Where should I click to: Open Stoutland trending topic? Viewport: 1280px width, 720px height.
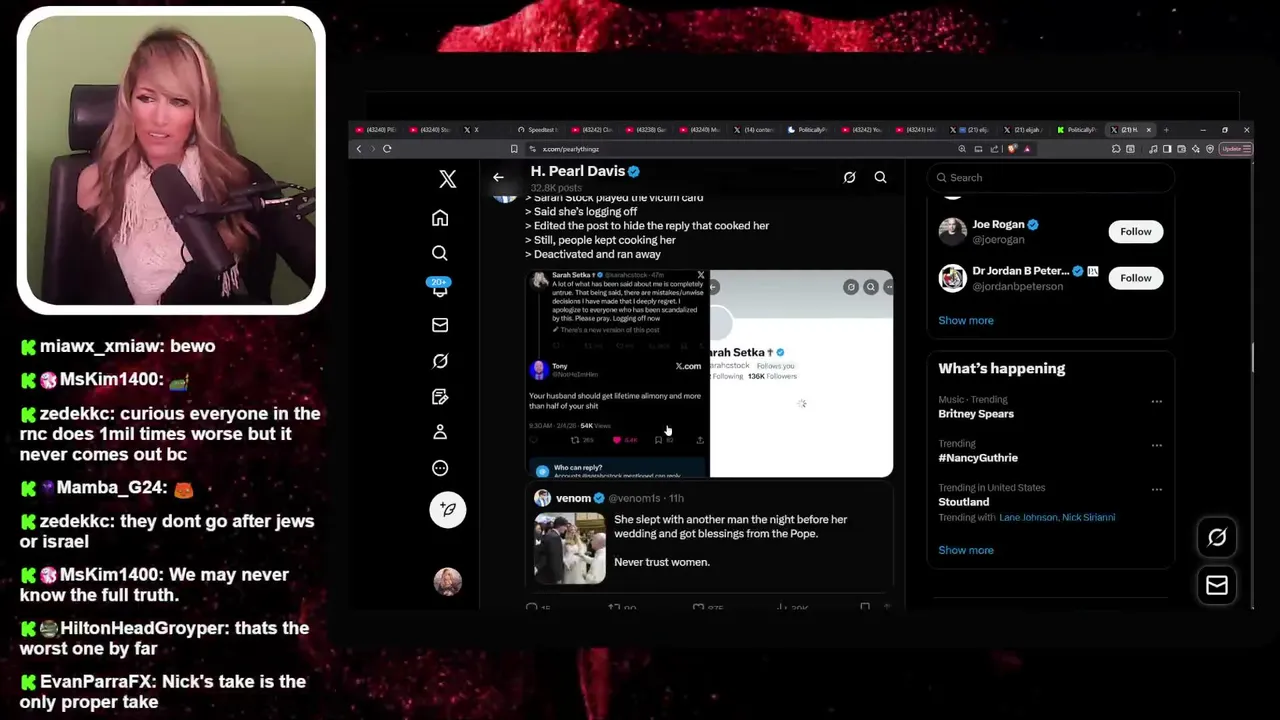(x=963, y=502)
